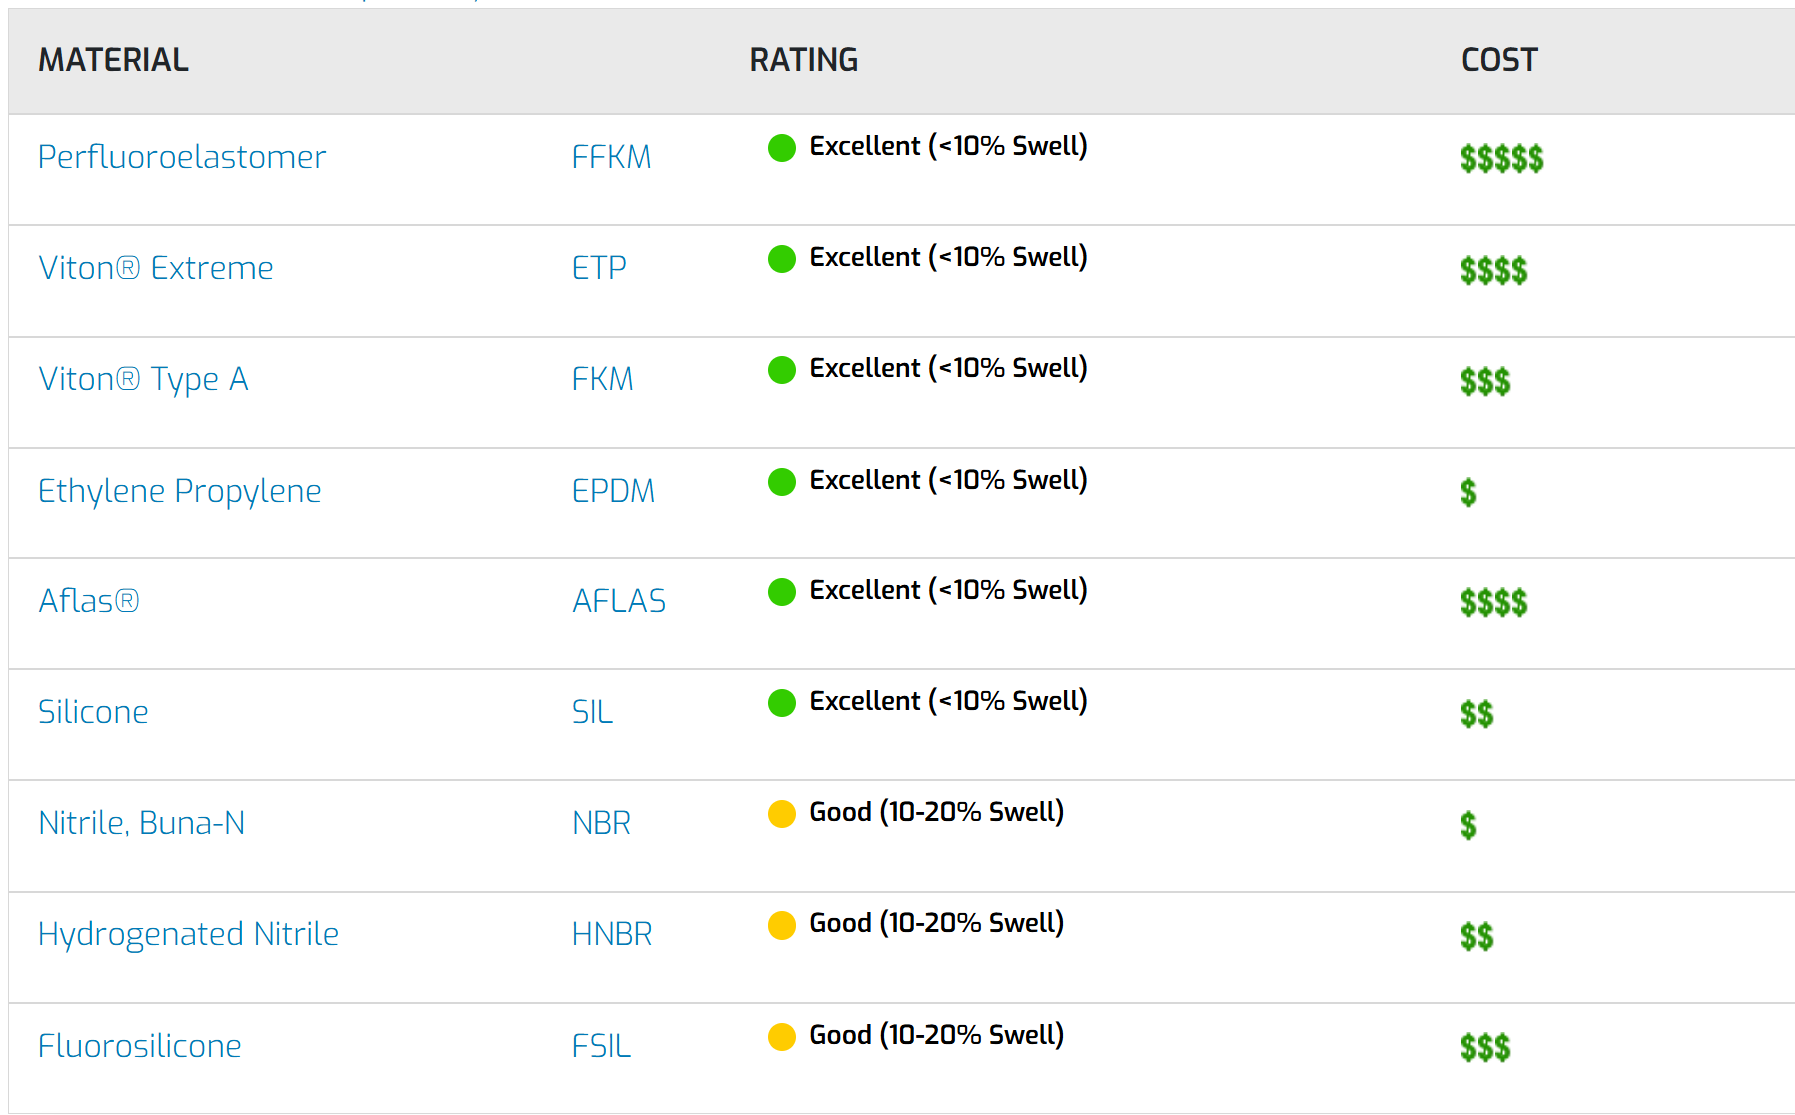Screen dimensions: 1795x1115
Task: Click the MATERIAL column header
Action: point(113,60)
